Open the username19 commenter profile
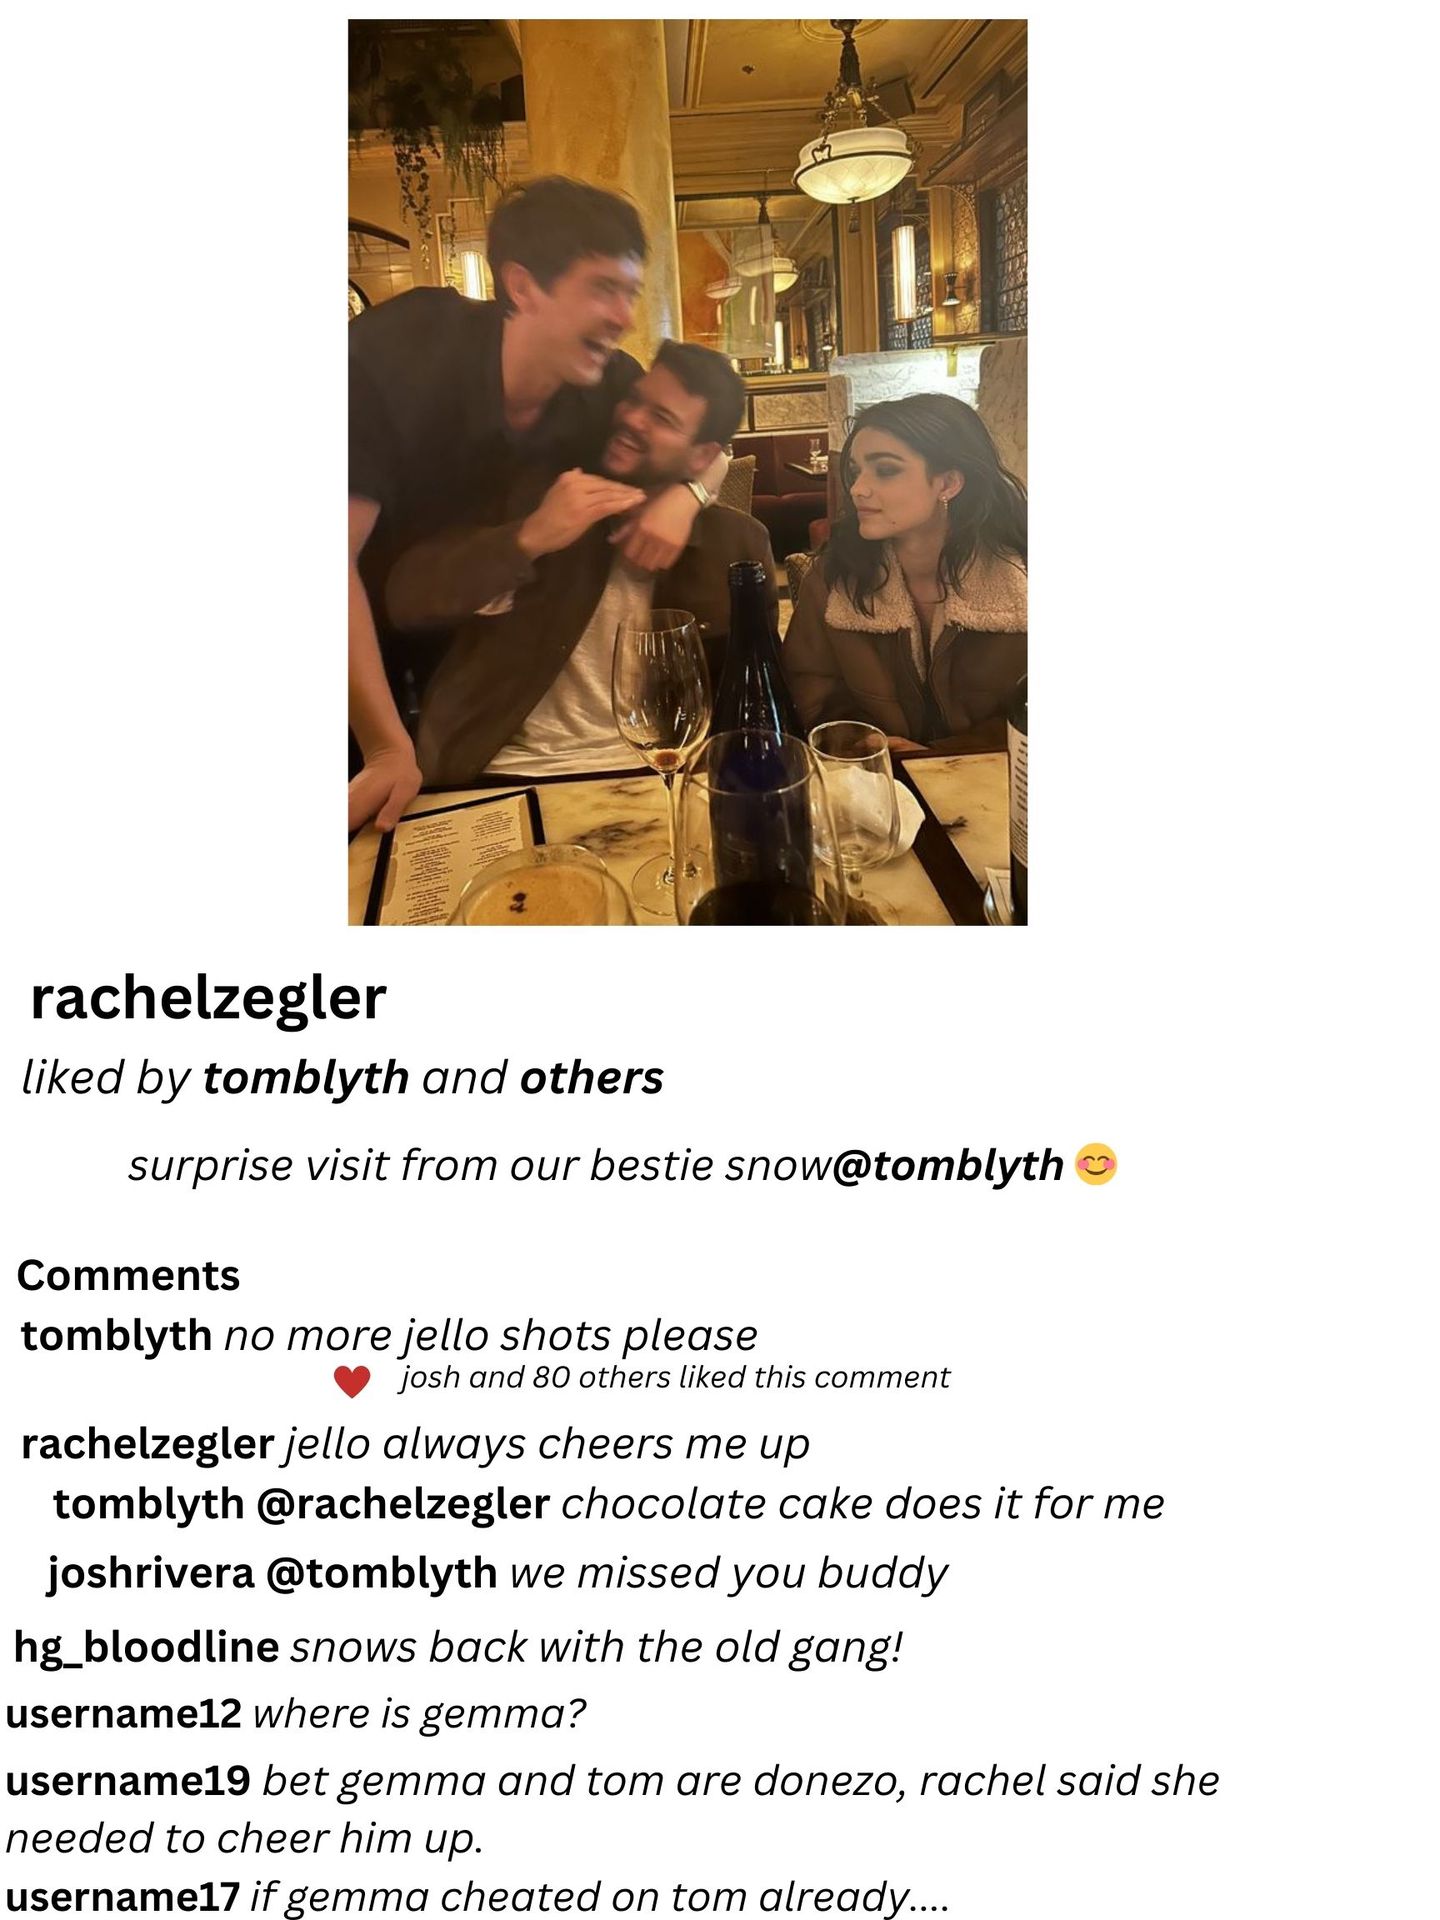This screenshot has height=1920, width=1440. [128, 1781]
